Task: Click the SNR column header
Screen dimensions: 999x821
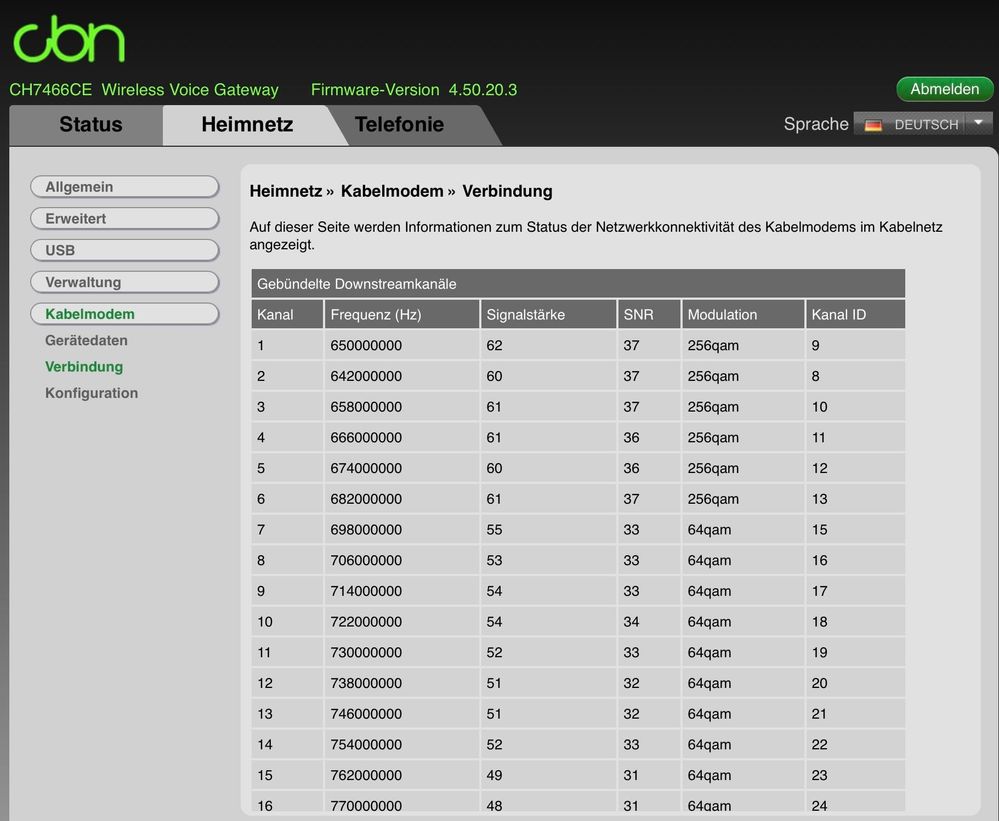Action: [x=649, y=314]
